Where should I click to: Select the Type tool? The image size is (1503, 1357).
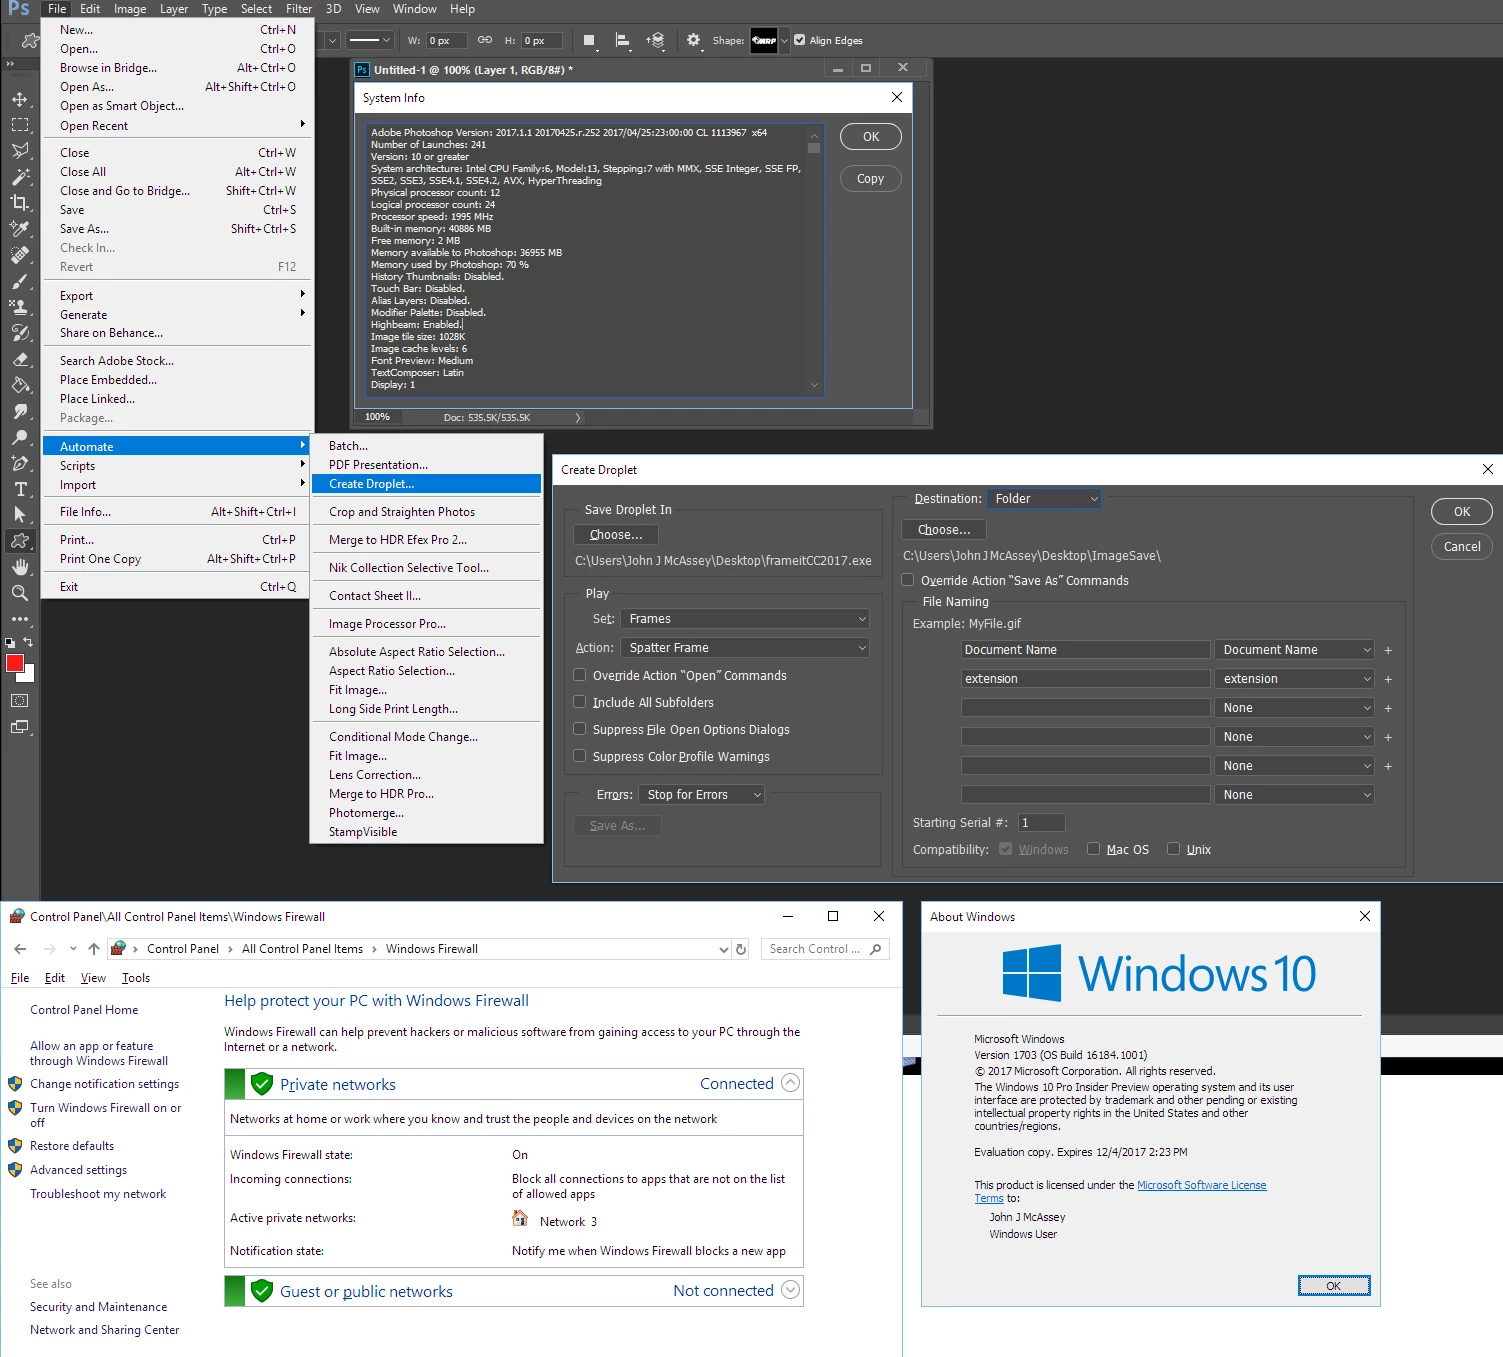pyautogui.click(x=19, y=489)
